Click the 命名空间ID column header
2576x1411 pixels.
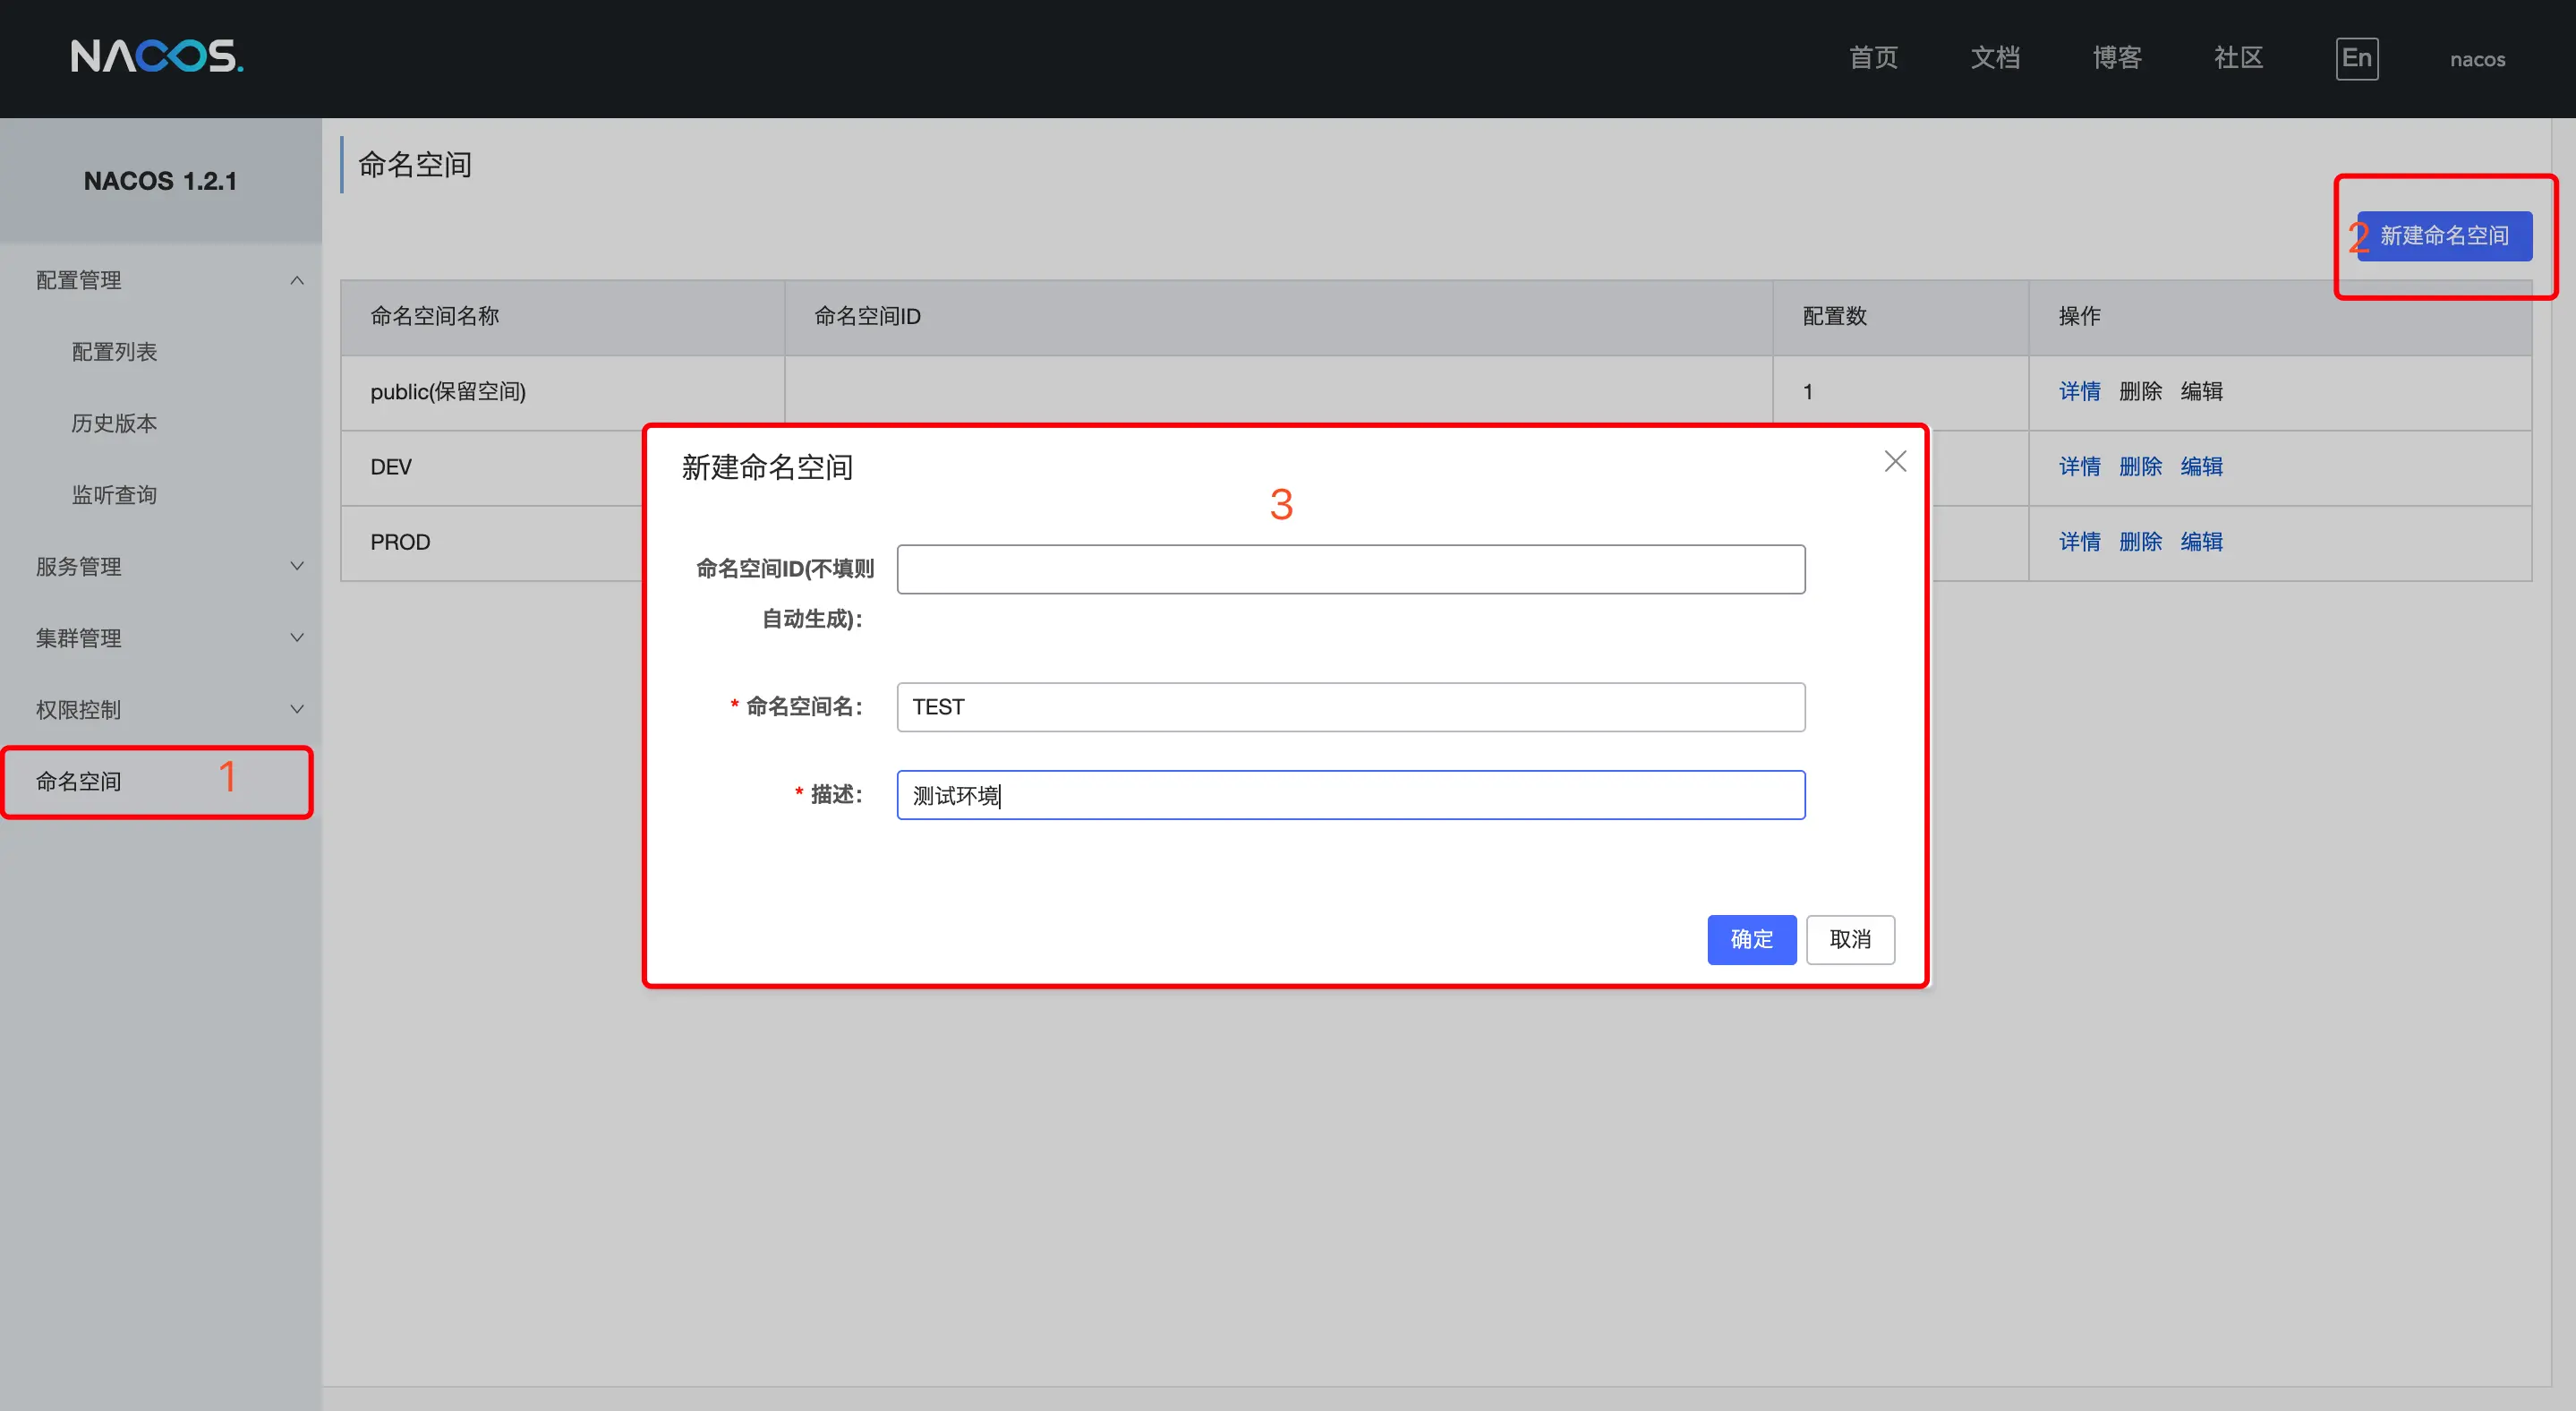click(1278, 317)
